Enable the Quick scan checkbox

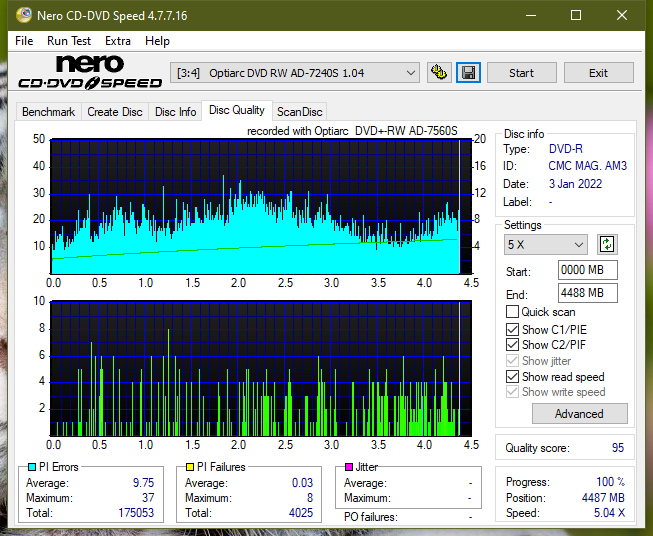pos(512,312)
